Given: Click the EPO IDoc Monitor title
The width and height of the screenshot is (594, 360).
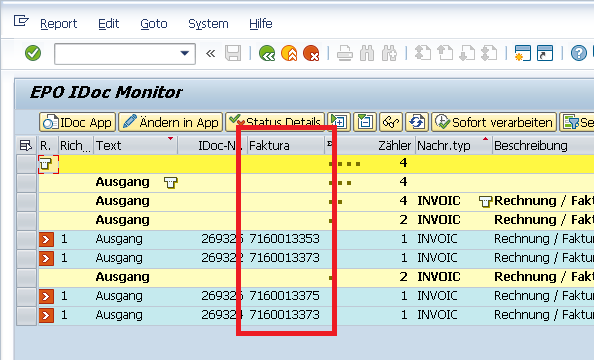Looking at the screenshot, I should point(106,92).
